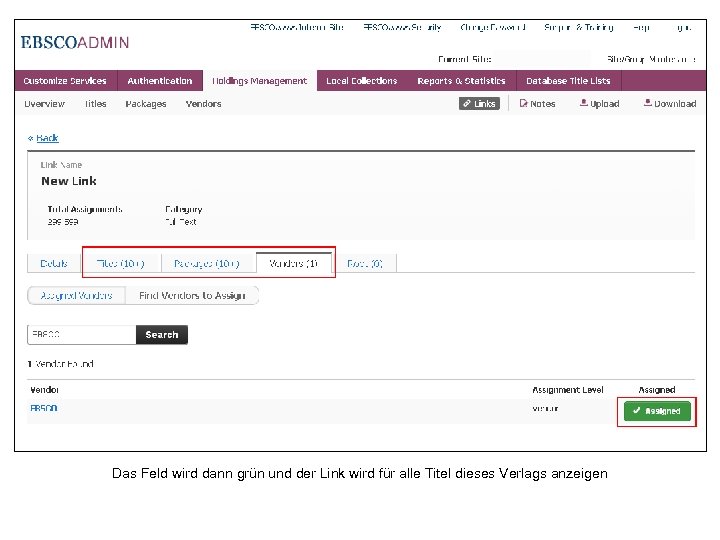
Task: Open the Links tool in the toolbar
Action: click(x=479, y=104)
